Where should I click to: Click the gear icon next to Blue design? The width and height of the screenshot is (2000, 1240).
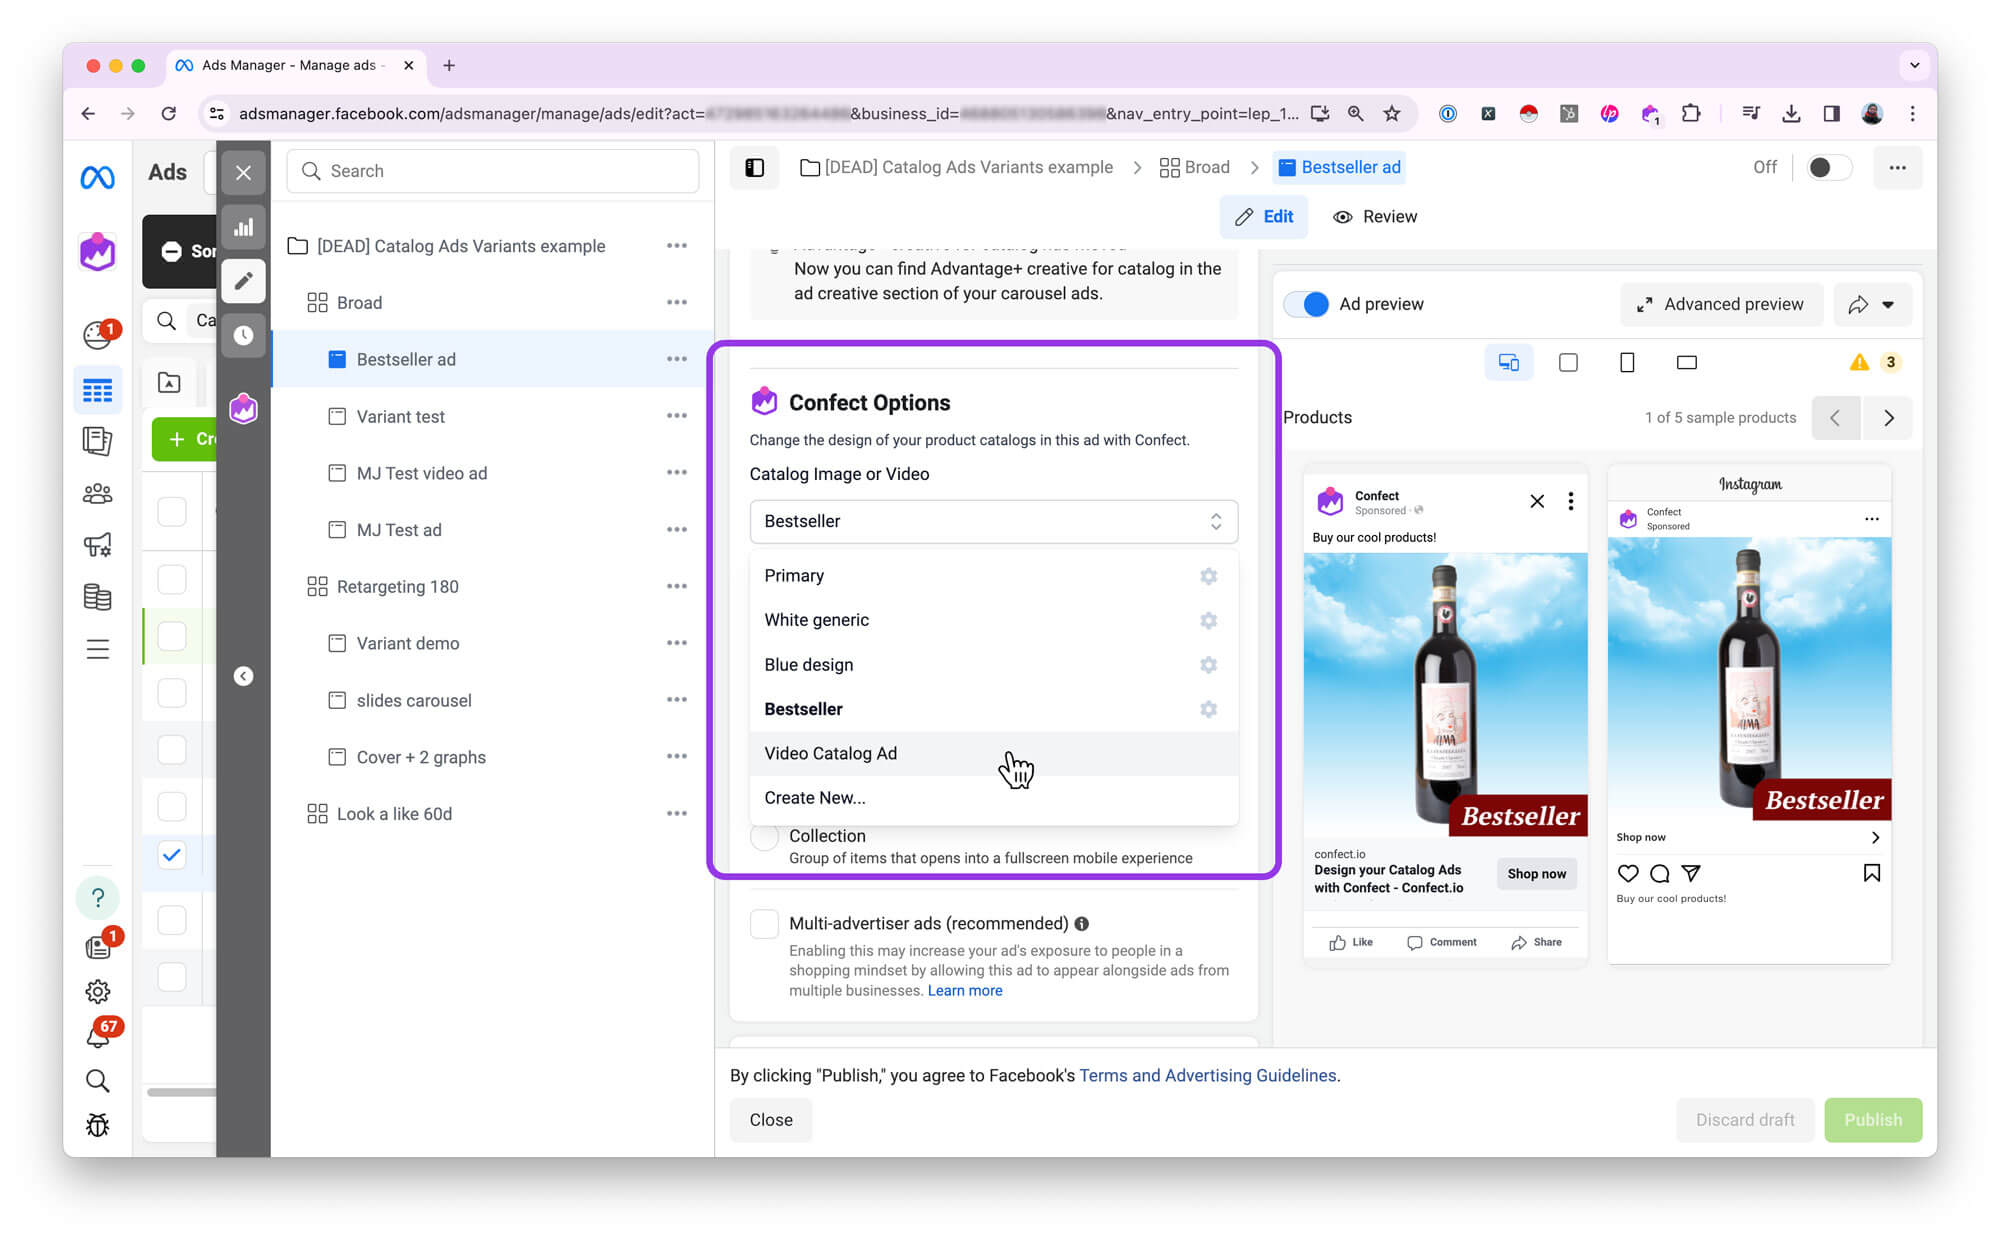(x=1208, y=665)
